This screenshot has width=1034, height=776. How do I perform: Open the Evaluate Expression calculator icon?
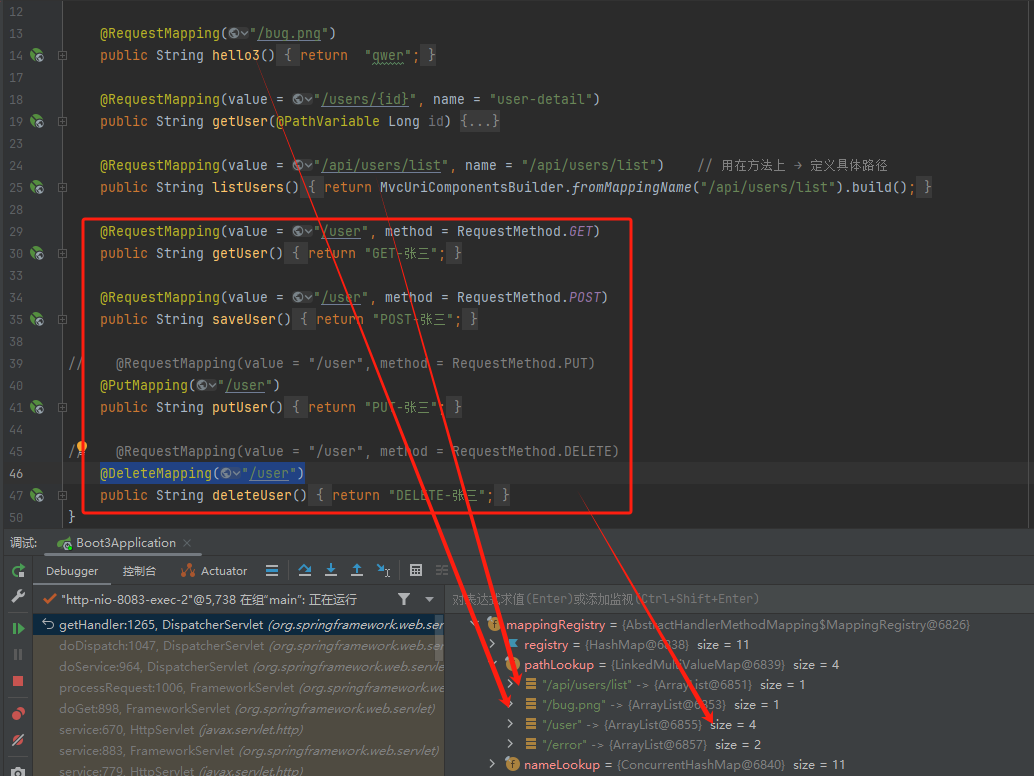tap(416, 570)
